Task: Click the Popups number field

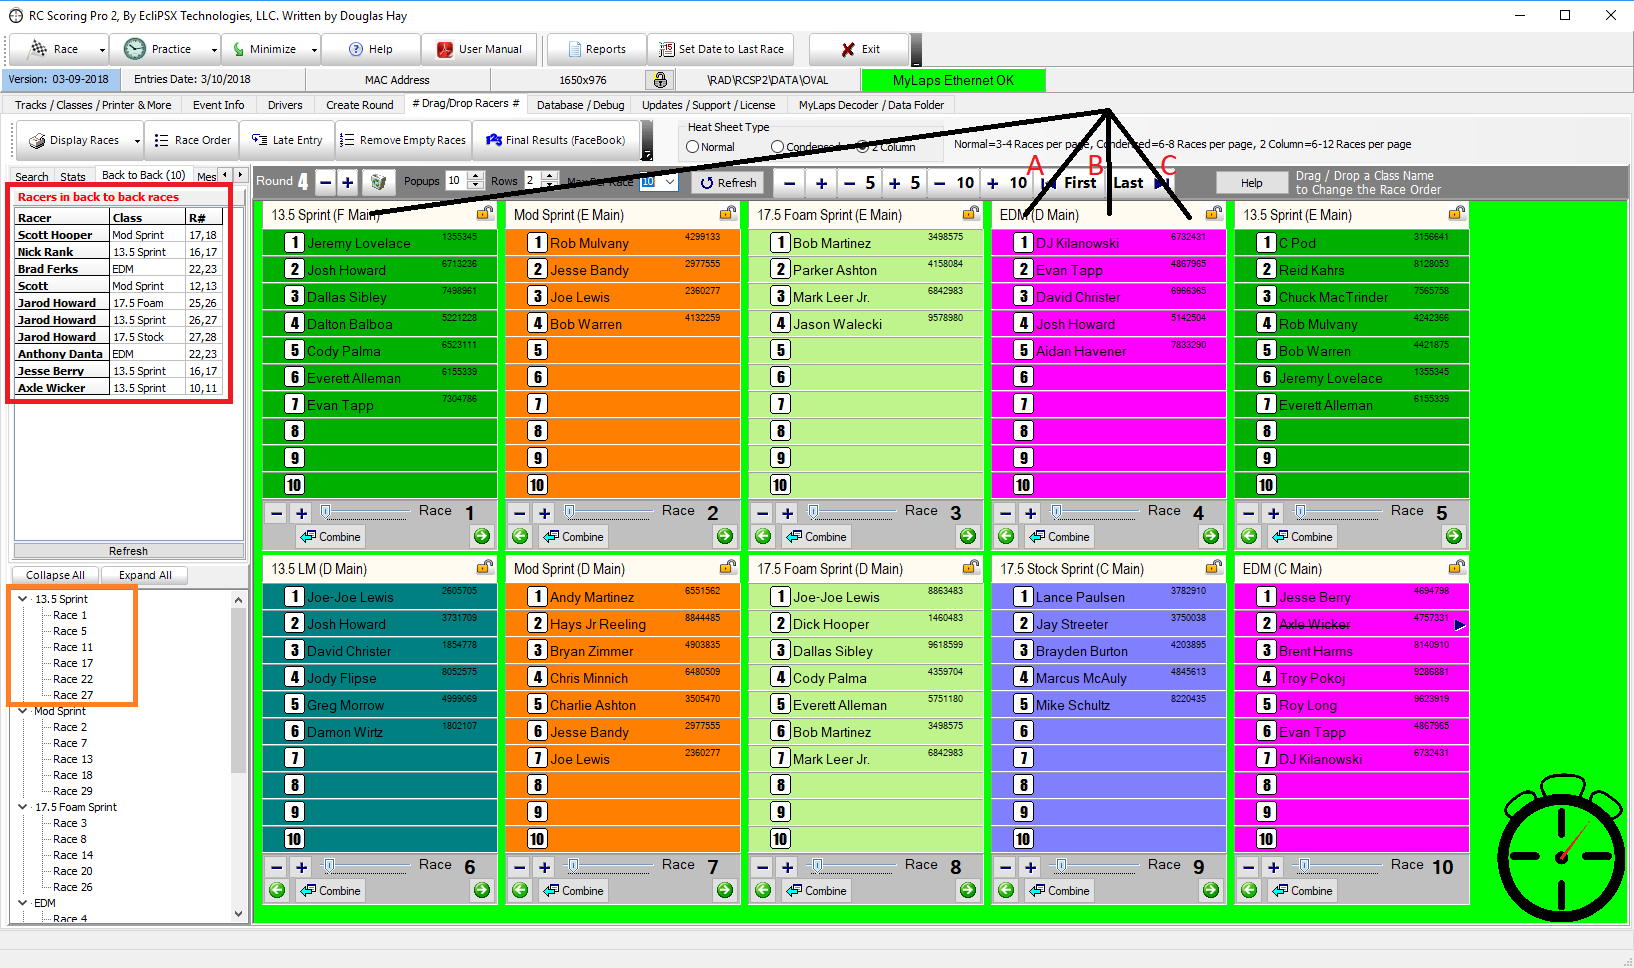Action: (454, 181)
